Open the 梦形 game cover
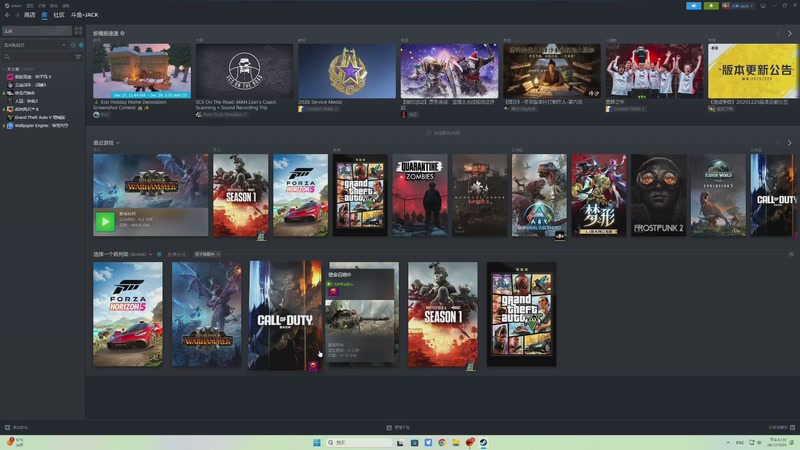Image resolution: width=800 pixels, height=450 pixels. pyautogui.click(x=599, y=195)
